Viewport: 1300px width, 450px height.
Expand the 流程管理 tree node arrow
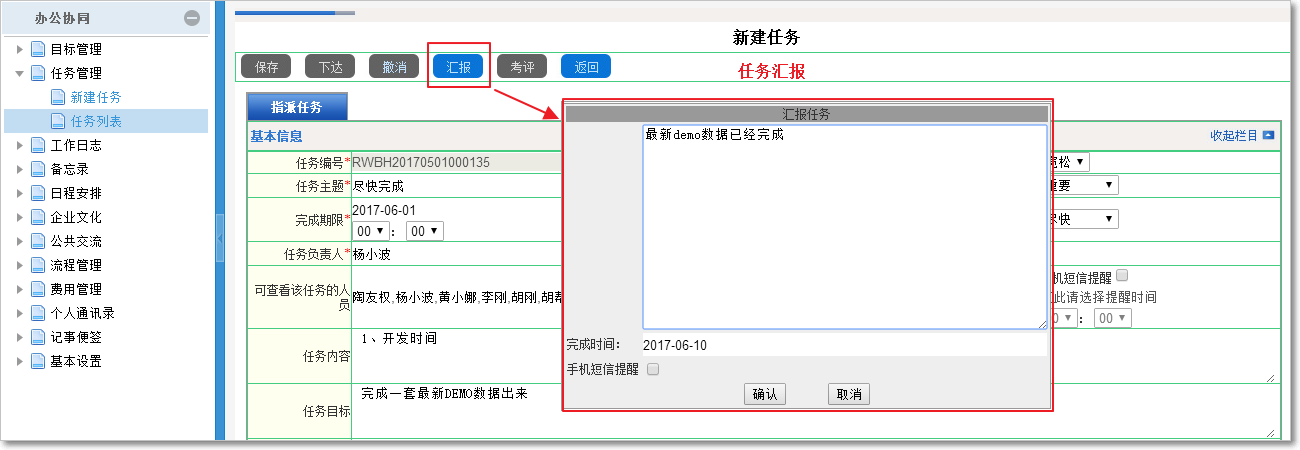coord(19,265)
